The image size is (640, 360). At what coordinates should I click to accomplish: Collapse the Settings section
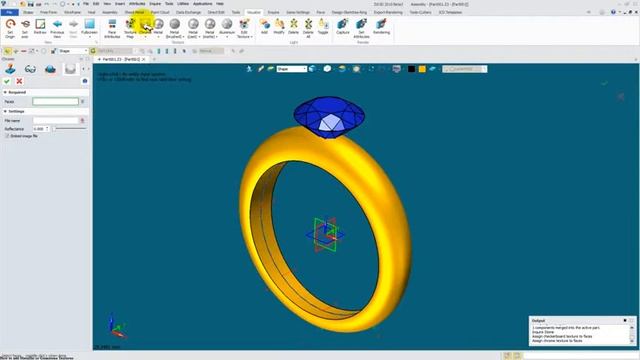(5, 111)
